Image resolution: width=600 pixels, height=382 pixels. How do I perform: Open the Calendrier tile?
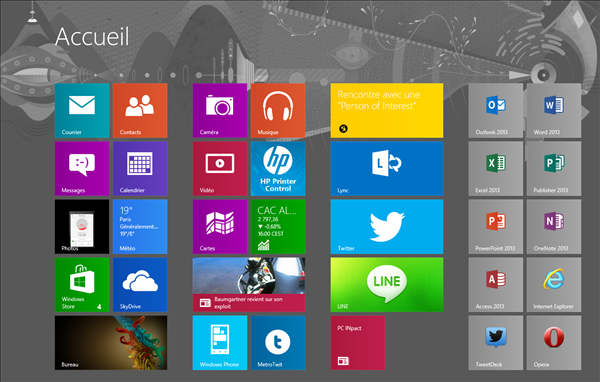[140, 169]
